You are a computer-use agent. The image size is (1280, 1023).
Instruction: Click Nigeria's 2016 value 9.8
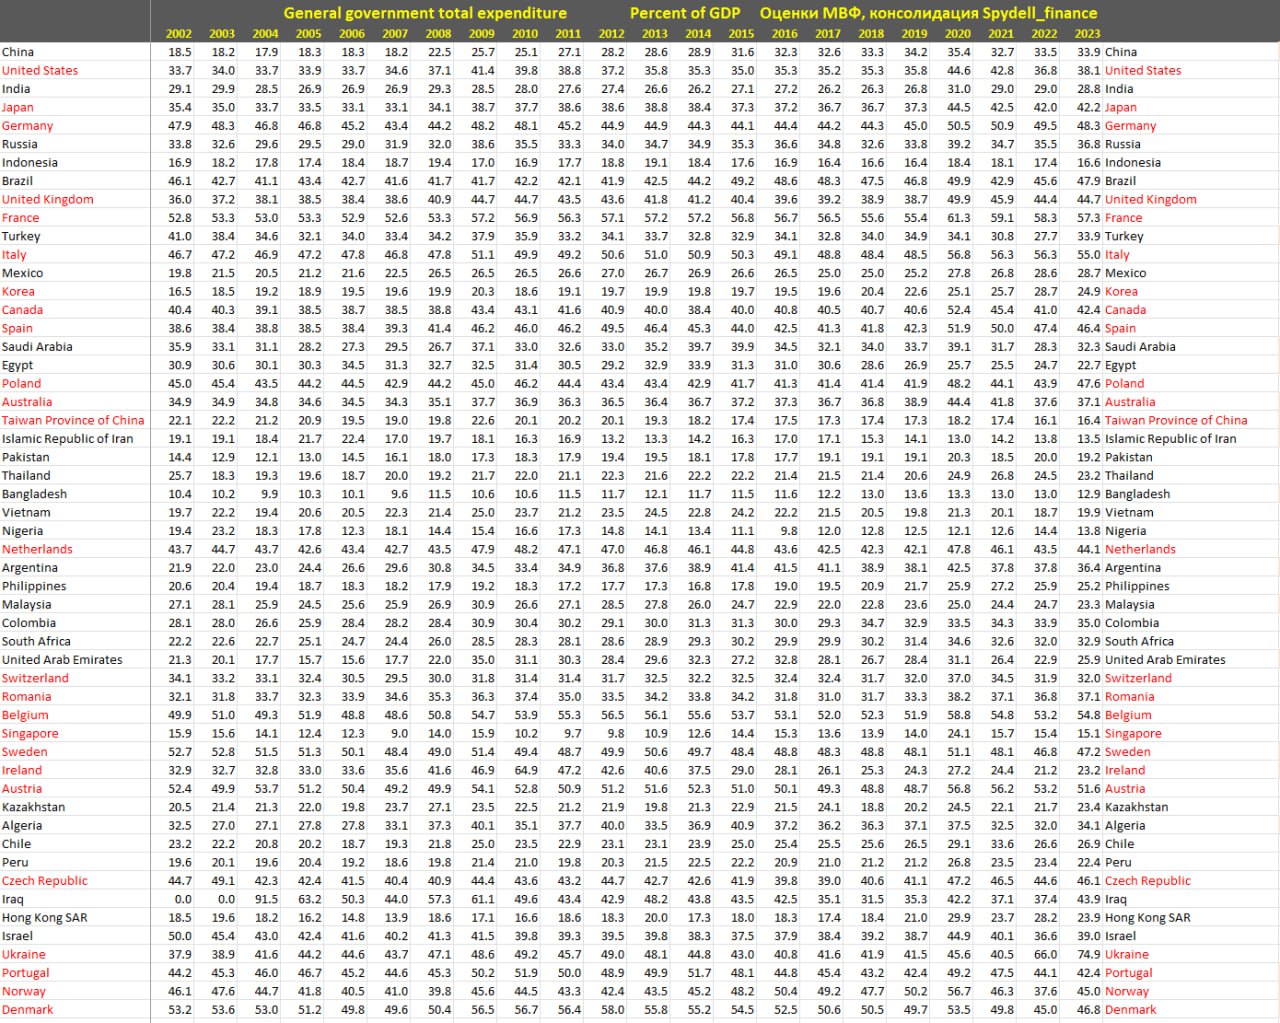coord(790,531)
